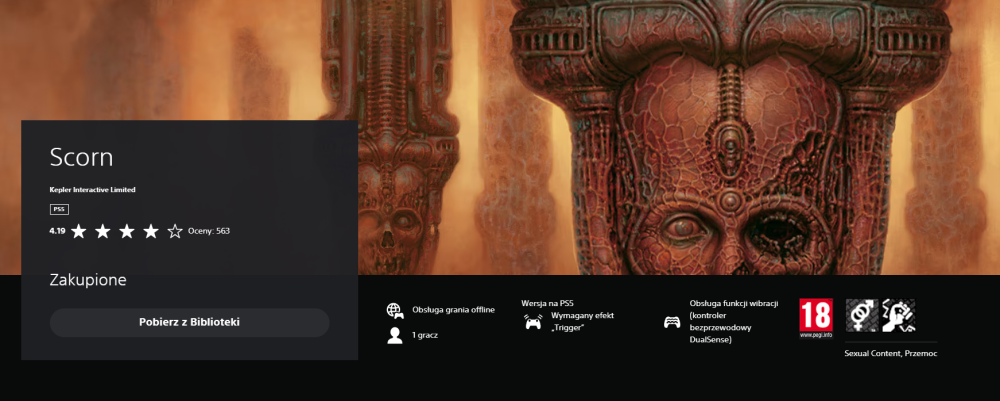
Task: Click the vibration function controller icon
Action: point(672,322)
